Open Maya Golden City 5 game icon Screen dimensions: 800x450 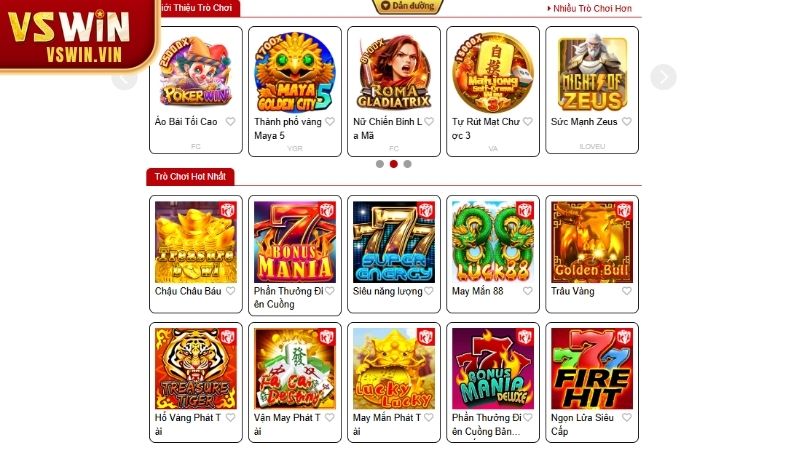(295, 72)
